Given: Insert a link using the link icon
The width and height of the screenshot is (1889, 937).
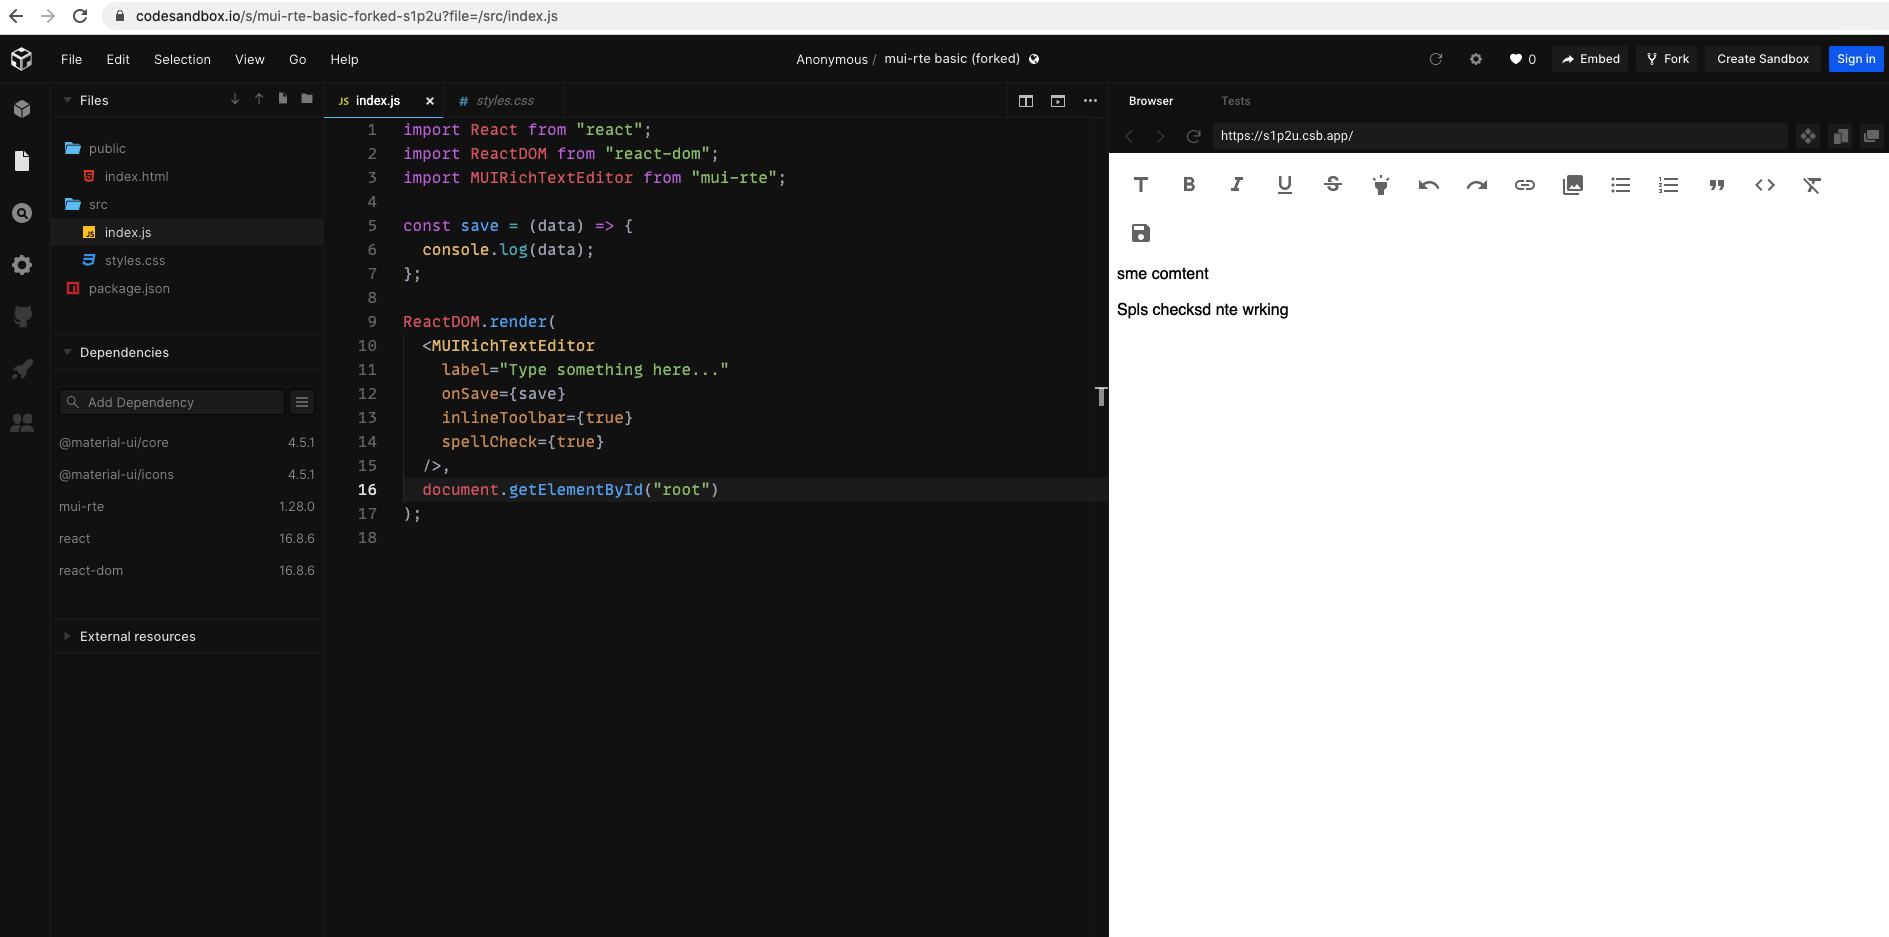Looking at the screenshot, I should coord(1524,184).
